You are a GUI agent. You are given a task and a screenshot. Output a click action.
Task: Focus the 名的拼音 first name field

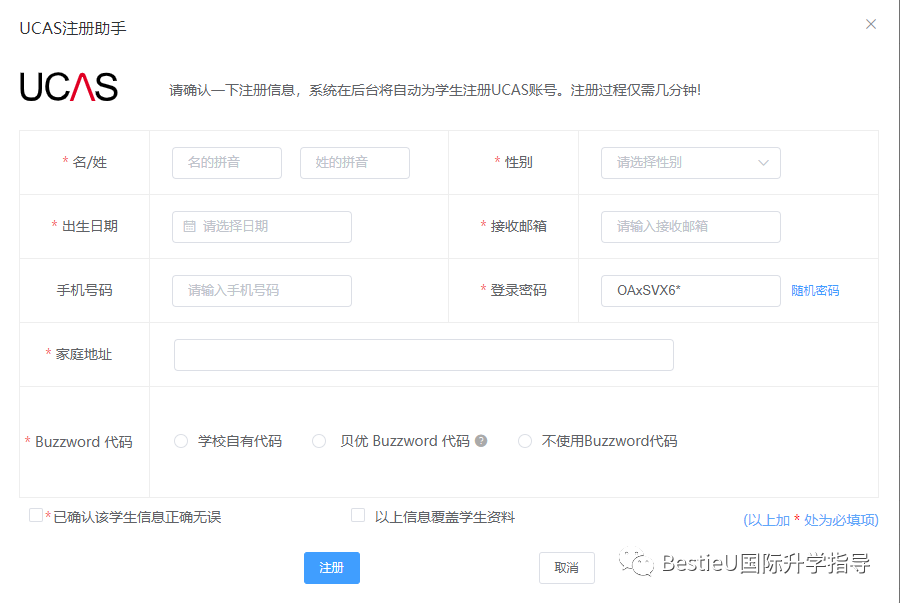pos(227,163)
